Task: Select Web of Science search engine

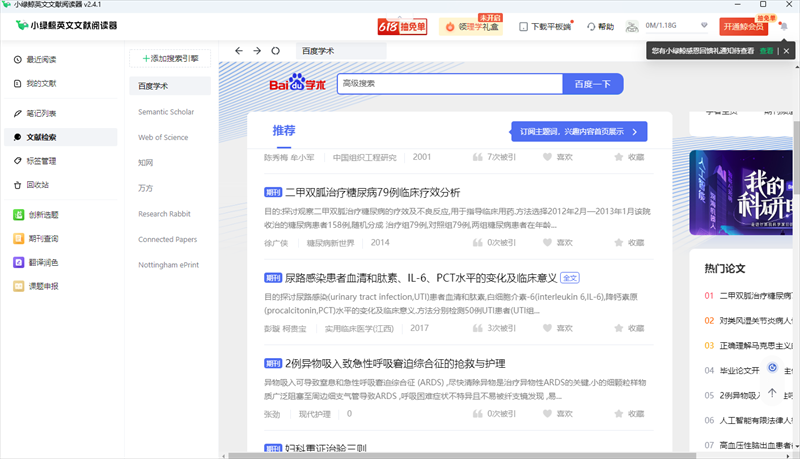Action: click(x=163, y=137)
